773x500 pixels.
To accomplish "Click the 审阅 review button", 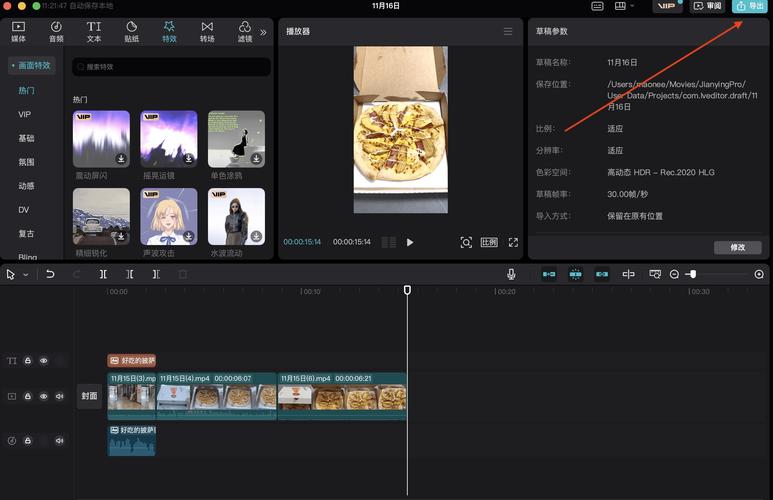I will tap(707, 6).
